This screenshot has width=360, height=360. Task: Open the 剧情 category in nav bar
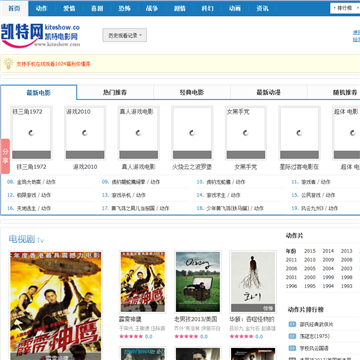180,9
